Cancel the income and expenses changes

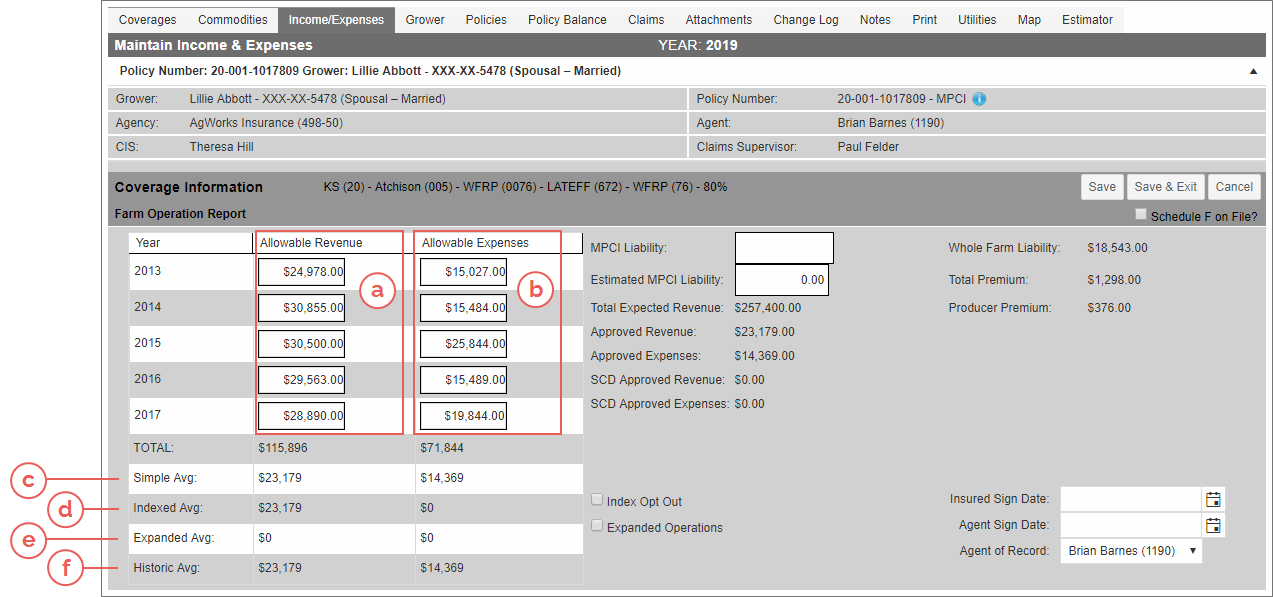1234,187
